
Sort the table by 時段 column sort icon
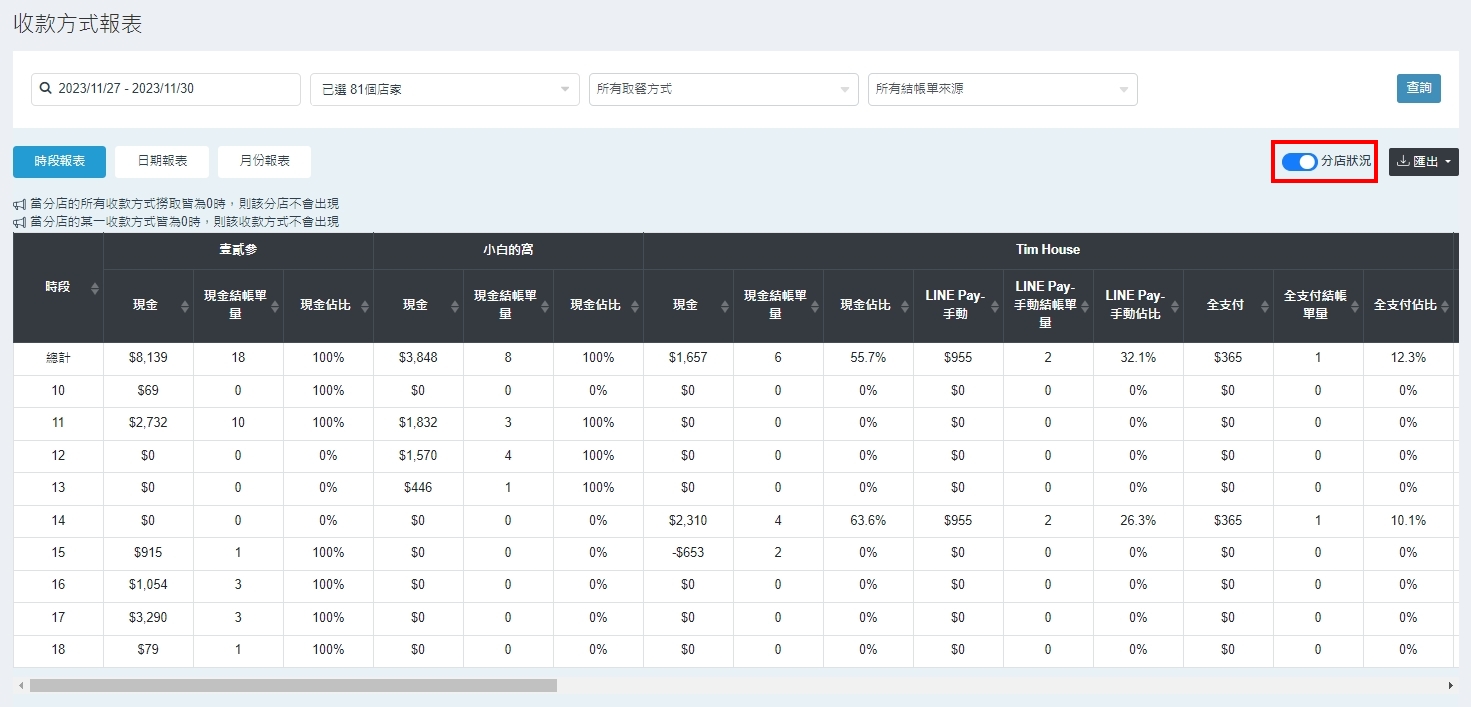(95, 288)
